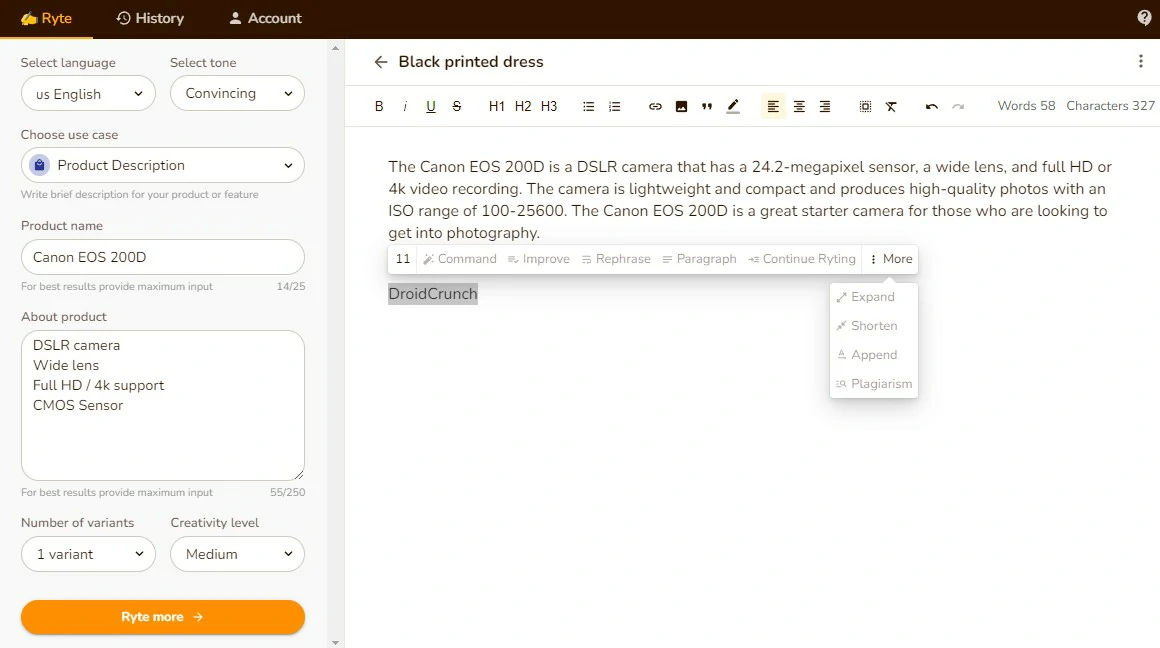This screenshot has width=1160, height=648.
Task: Run Plagiarism check from More menu
Action: [873, 383]
